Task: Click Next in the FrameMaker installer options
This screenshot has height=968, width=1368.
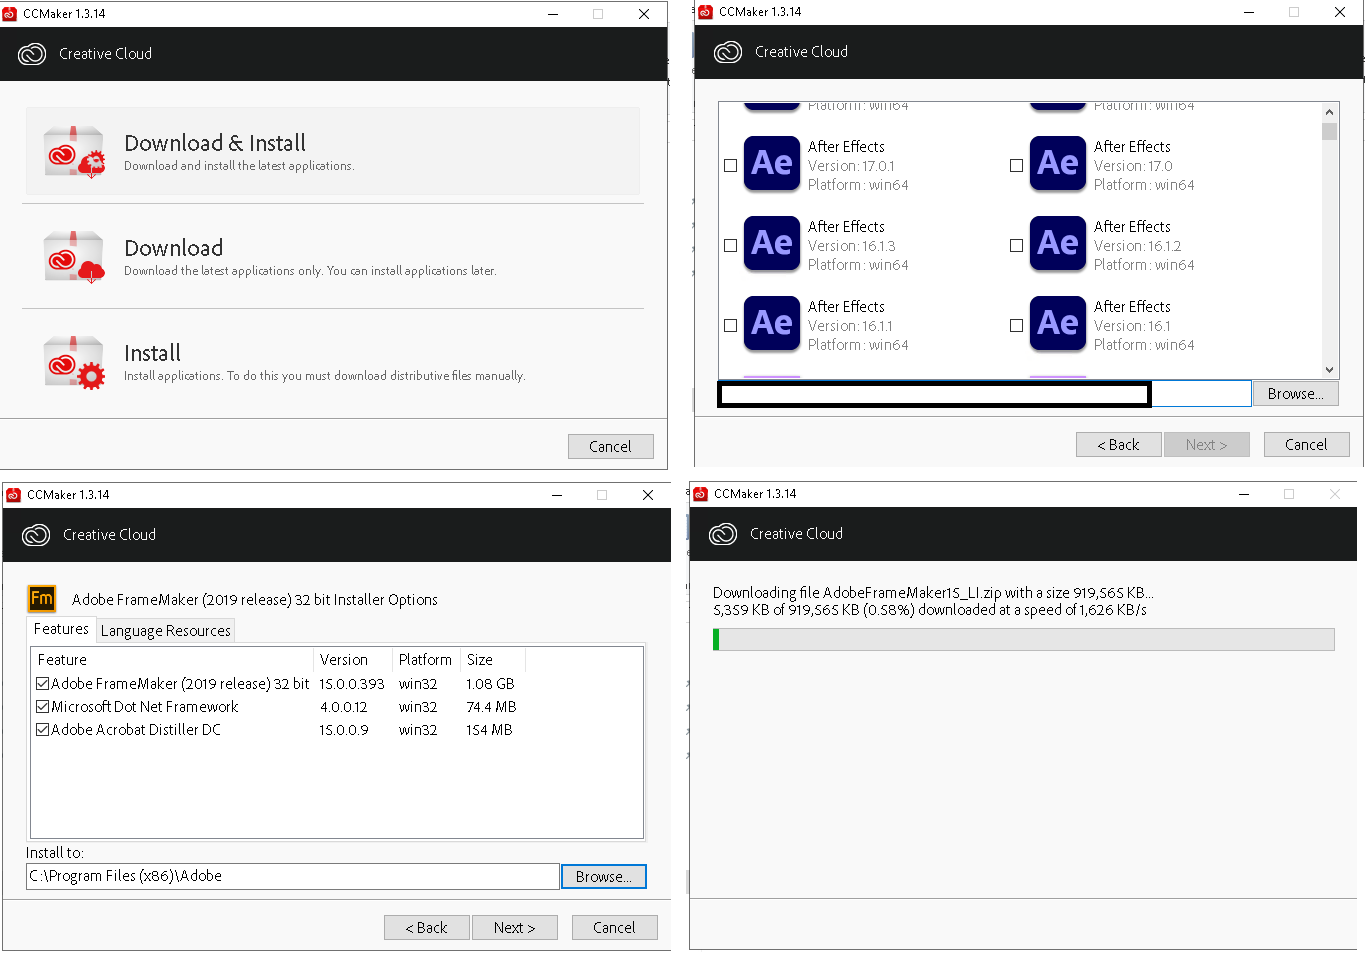Action: (x=514, y=928)
